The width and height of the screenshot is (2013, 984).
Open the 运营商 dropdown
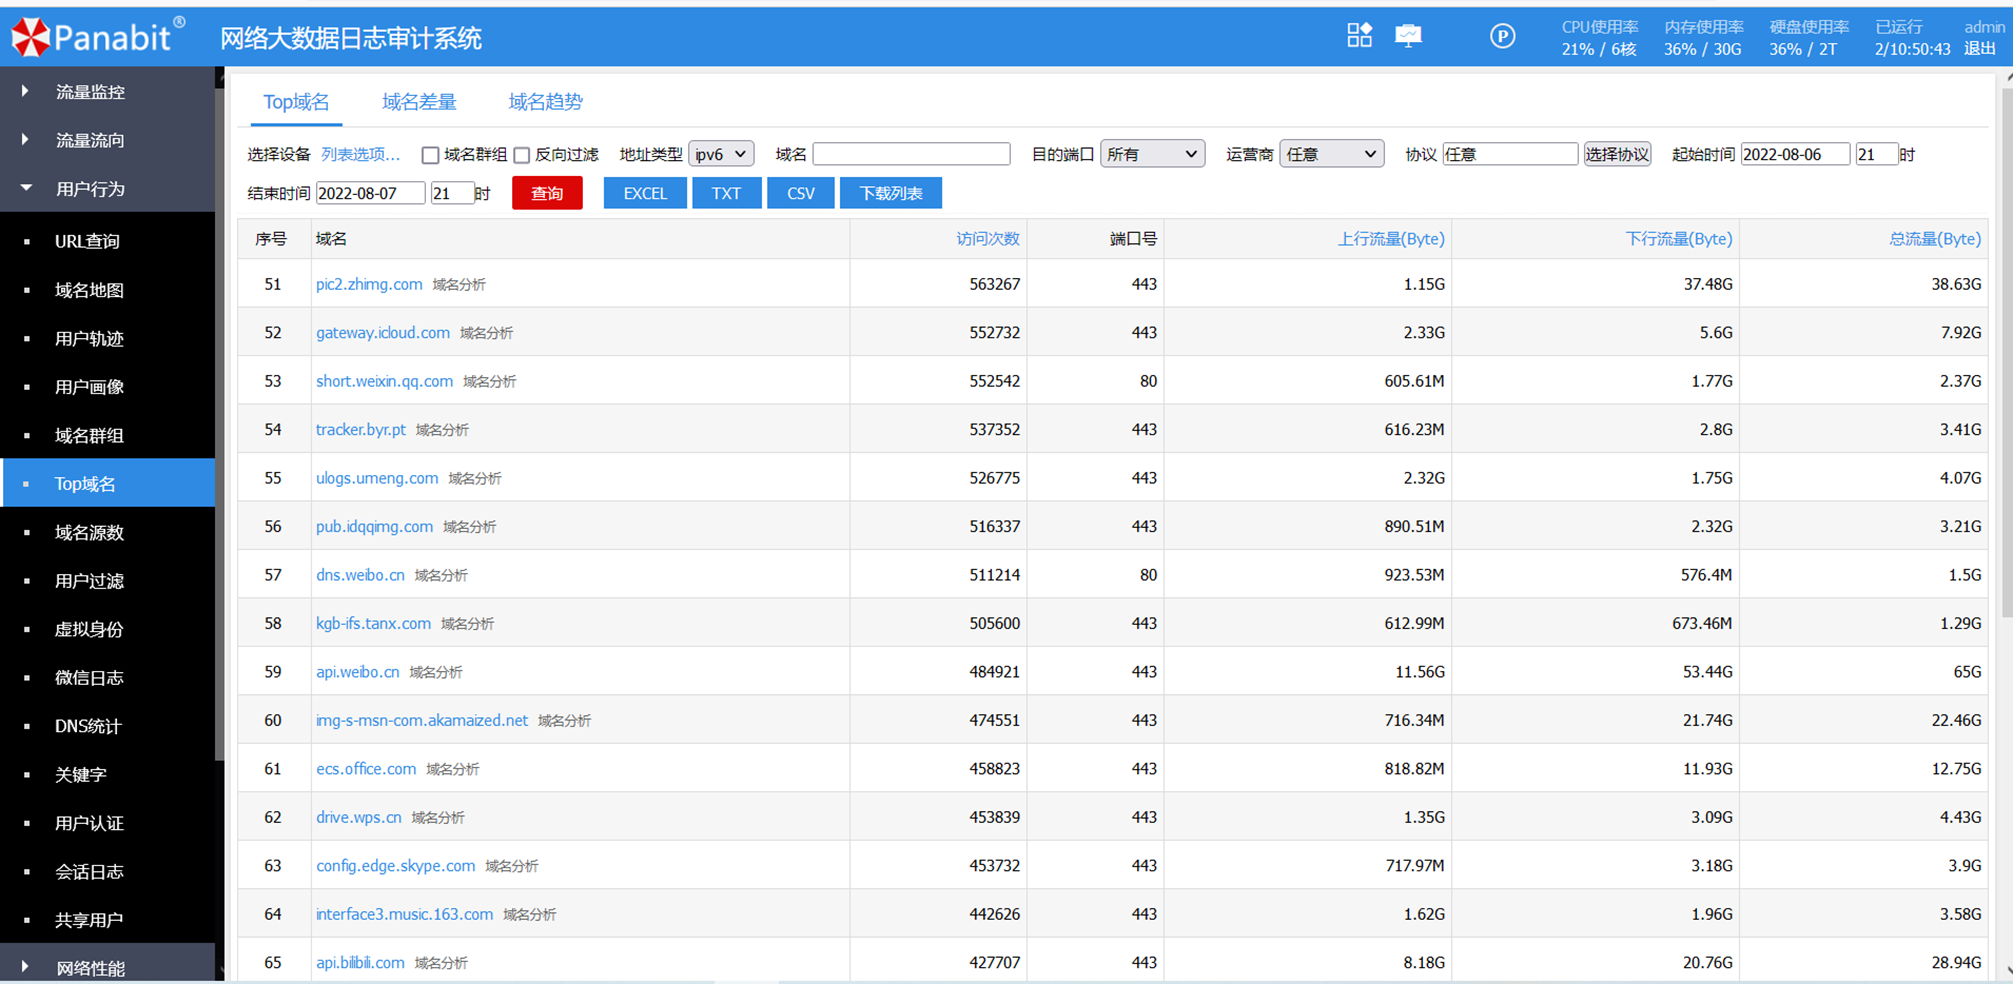point(1331,154)
